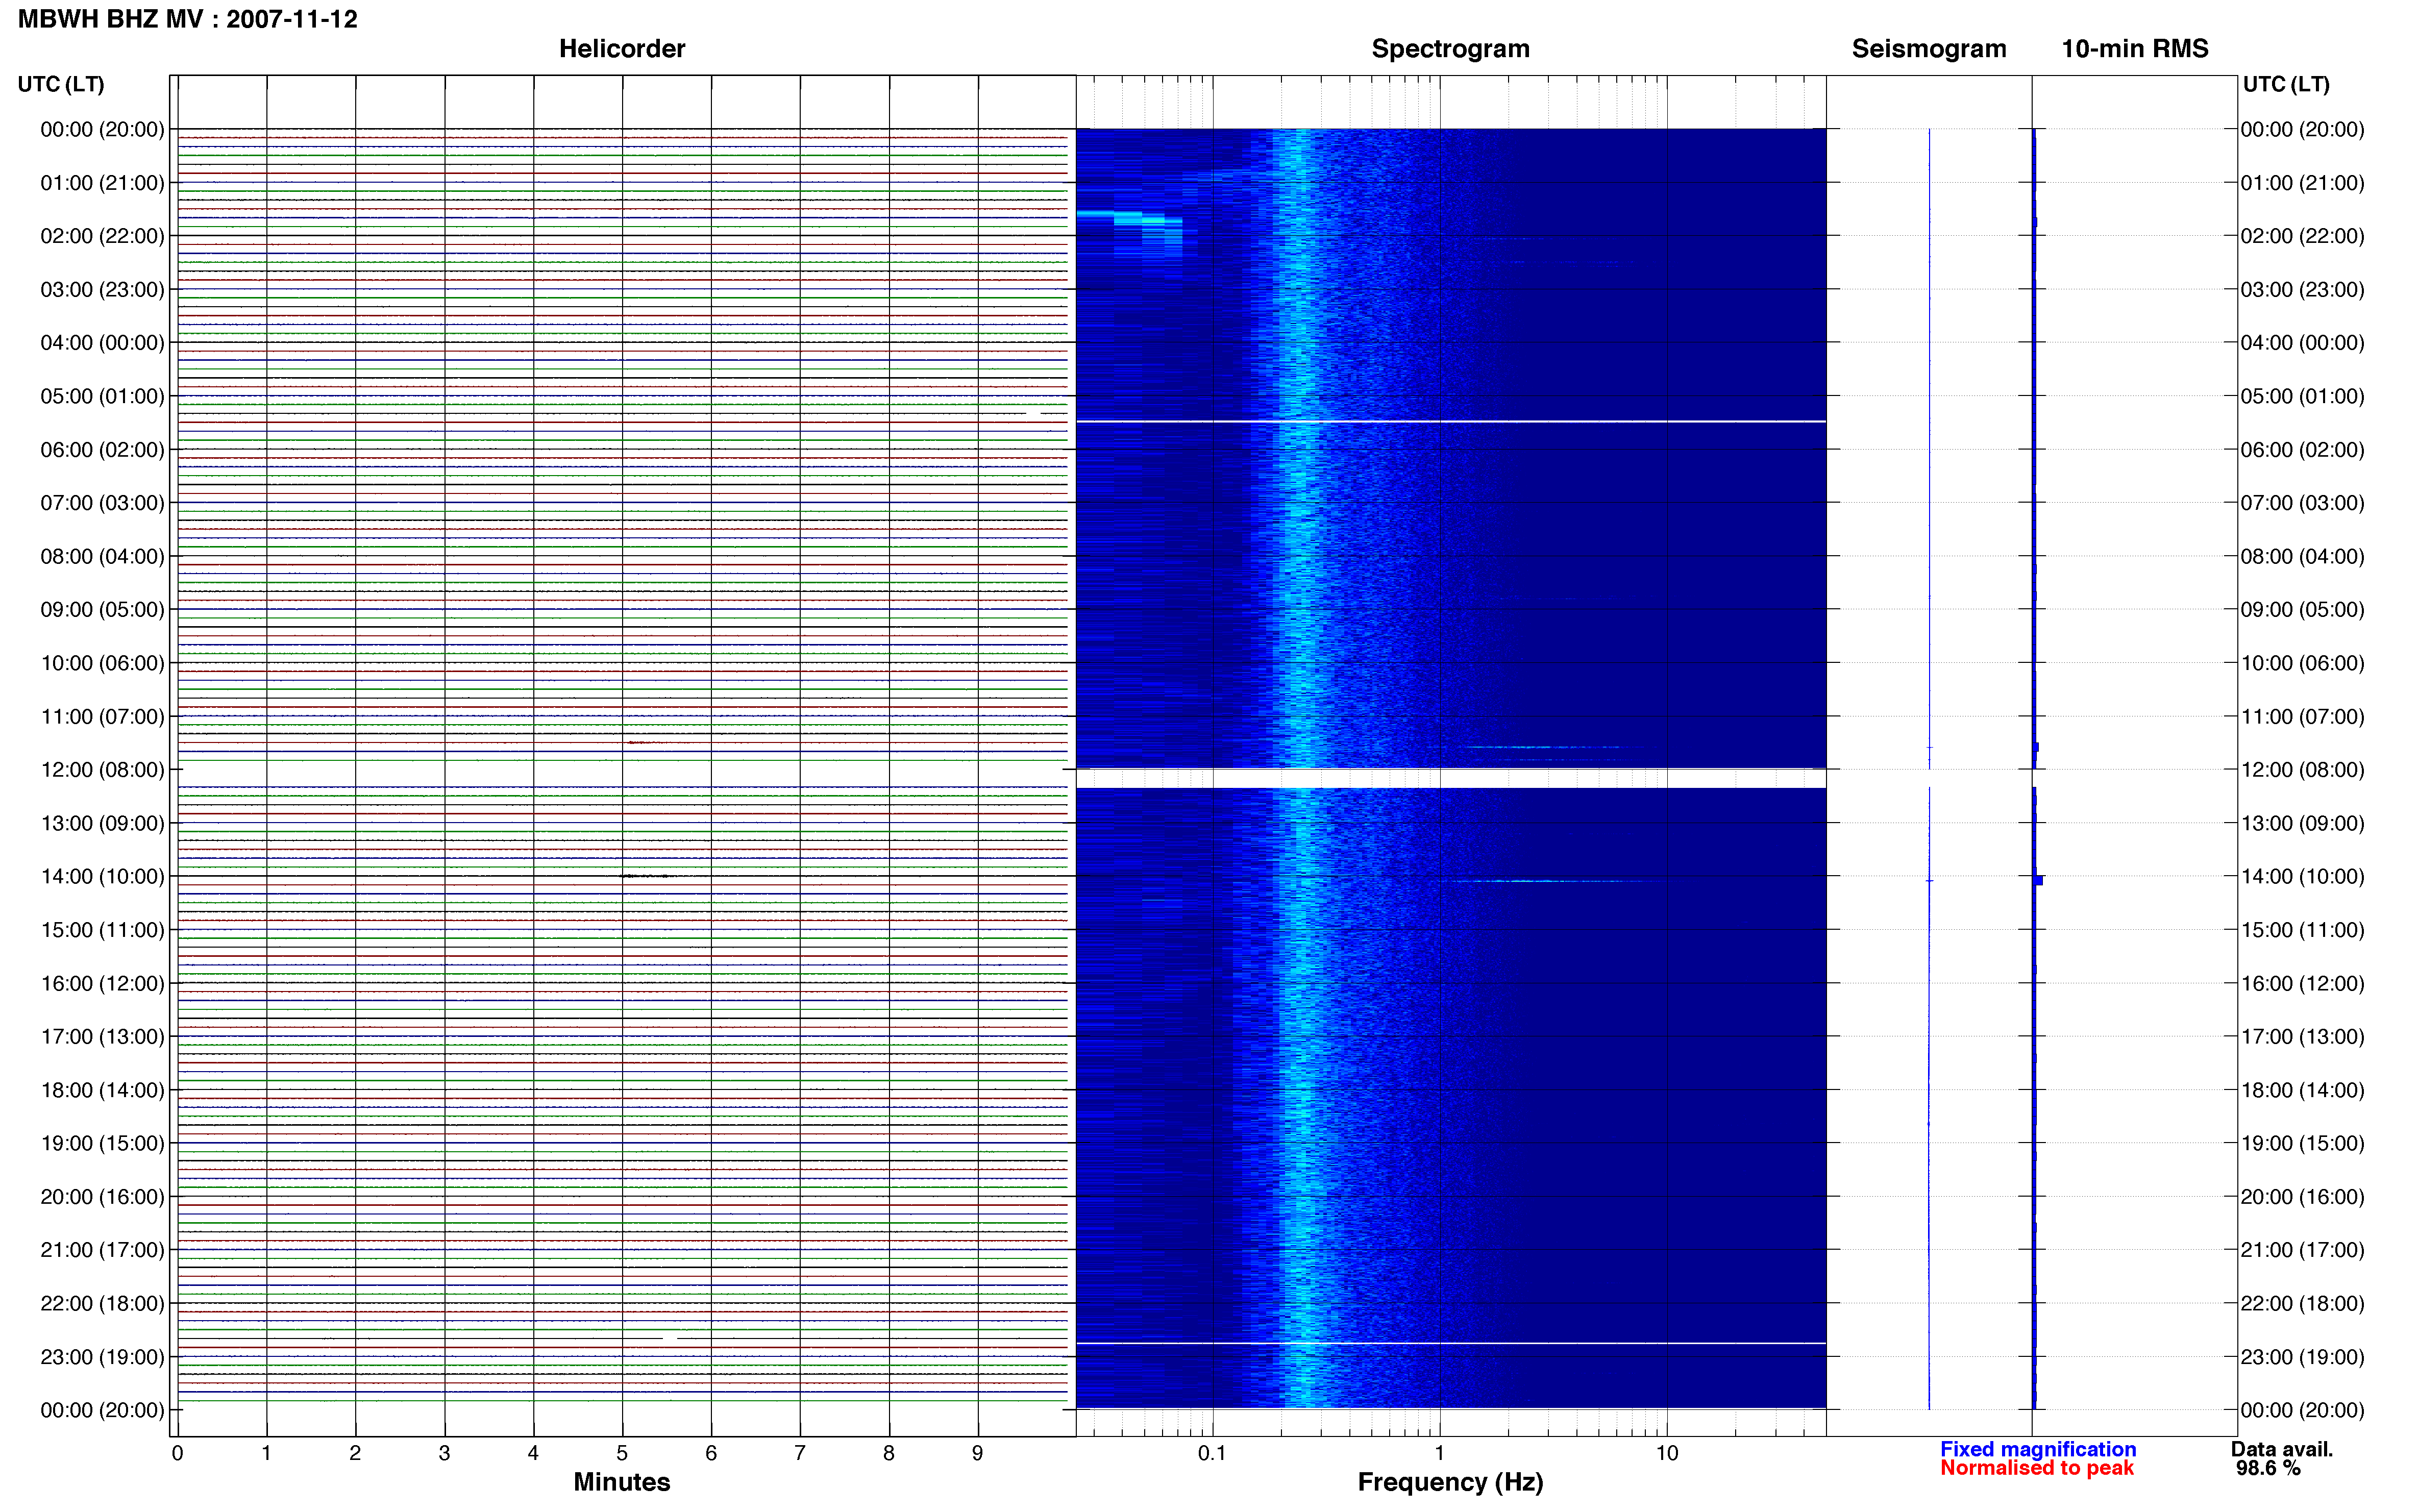Select the 'Frequency (Hz)' axis label
Screen dimensions: 2419x1512
(1450, 1482)
